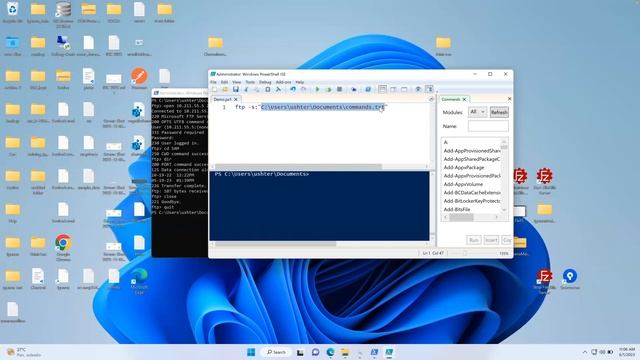Click the Paste clipboard icon in ISE toolbar
Screen dimensions: 640x360
coord(268,89)
